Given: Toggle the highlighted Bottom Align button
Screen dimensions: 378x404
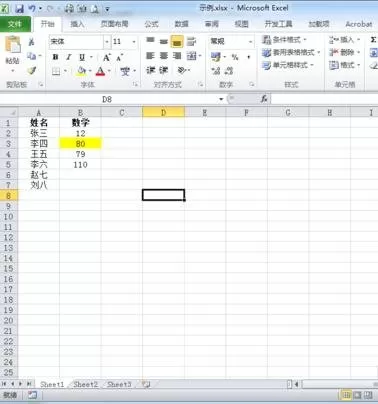Looking at the screenshot, I should tap(177, 42).
